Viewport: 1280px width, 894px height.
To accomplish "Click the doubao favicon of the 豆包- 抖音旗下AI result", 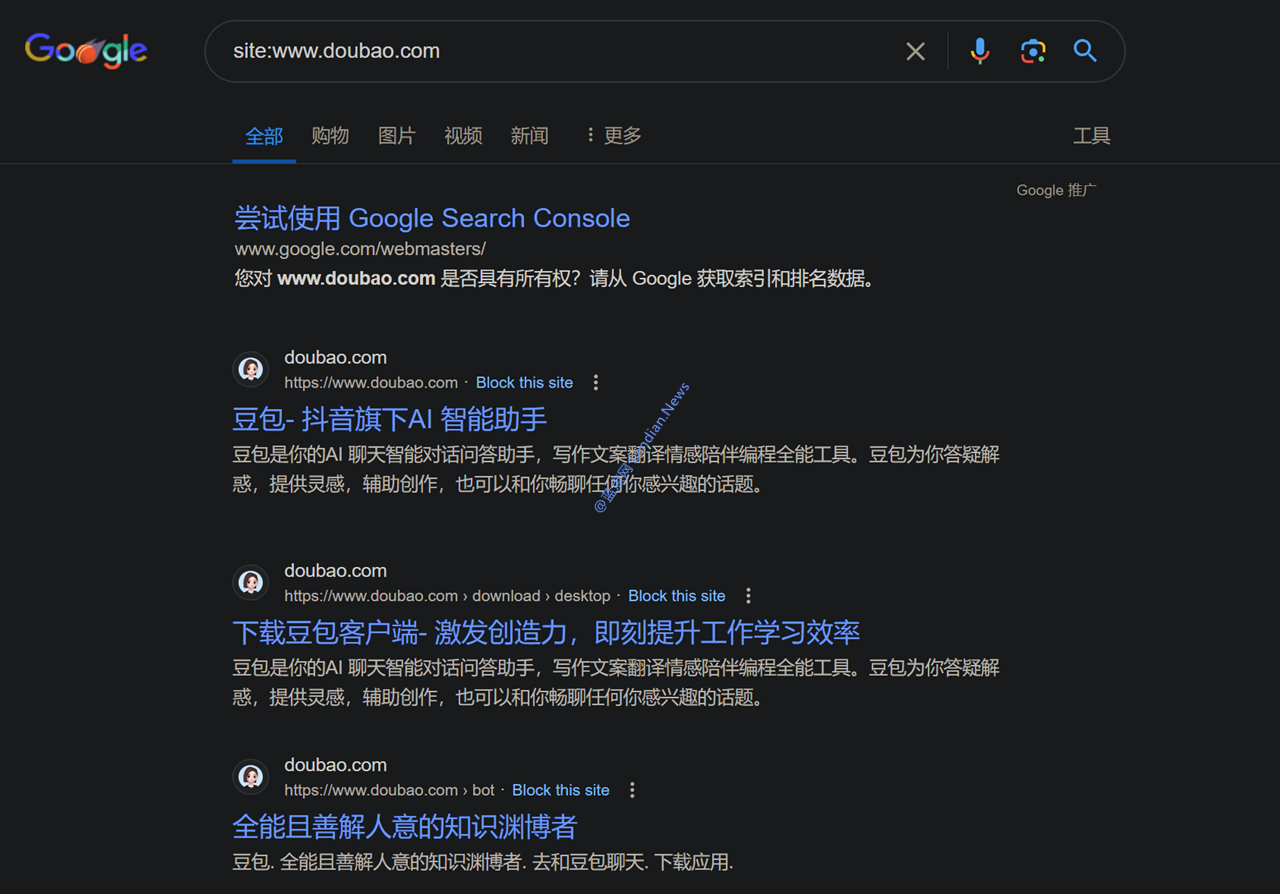I will (251, 369).
